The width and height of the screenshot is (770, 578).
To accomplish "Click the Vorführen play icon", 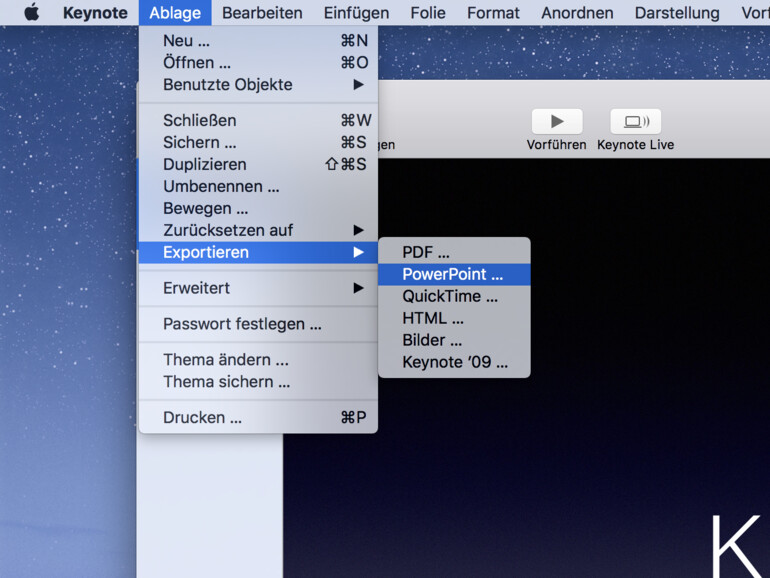I will pos(557,121).
